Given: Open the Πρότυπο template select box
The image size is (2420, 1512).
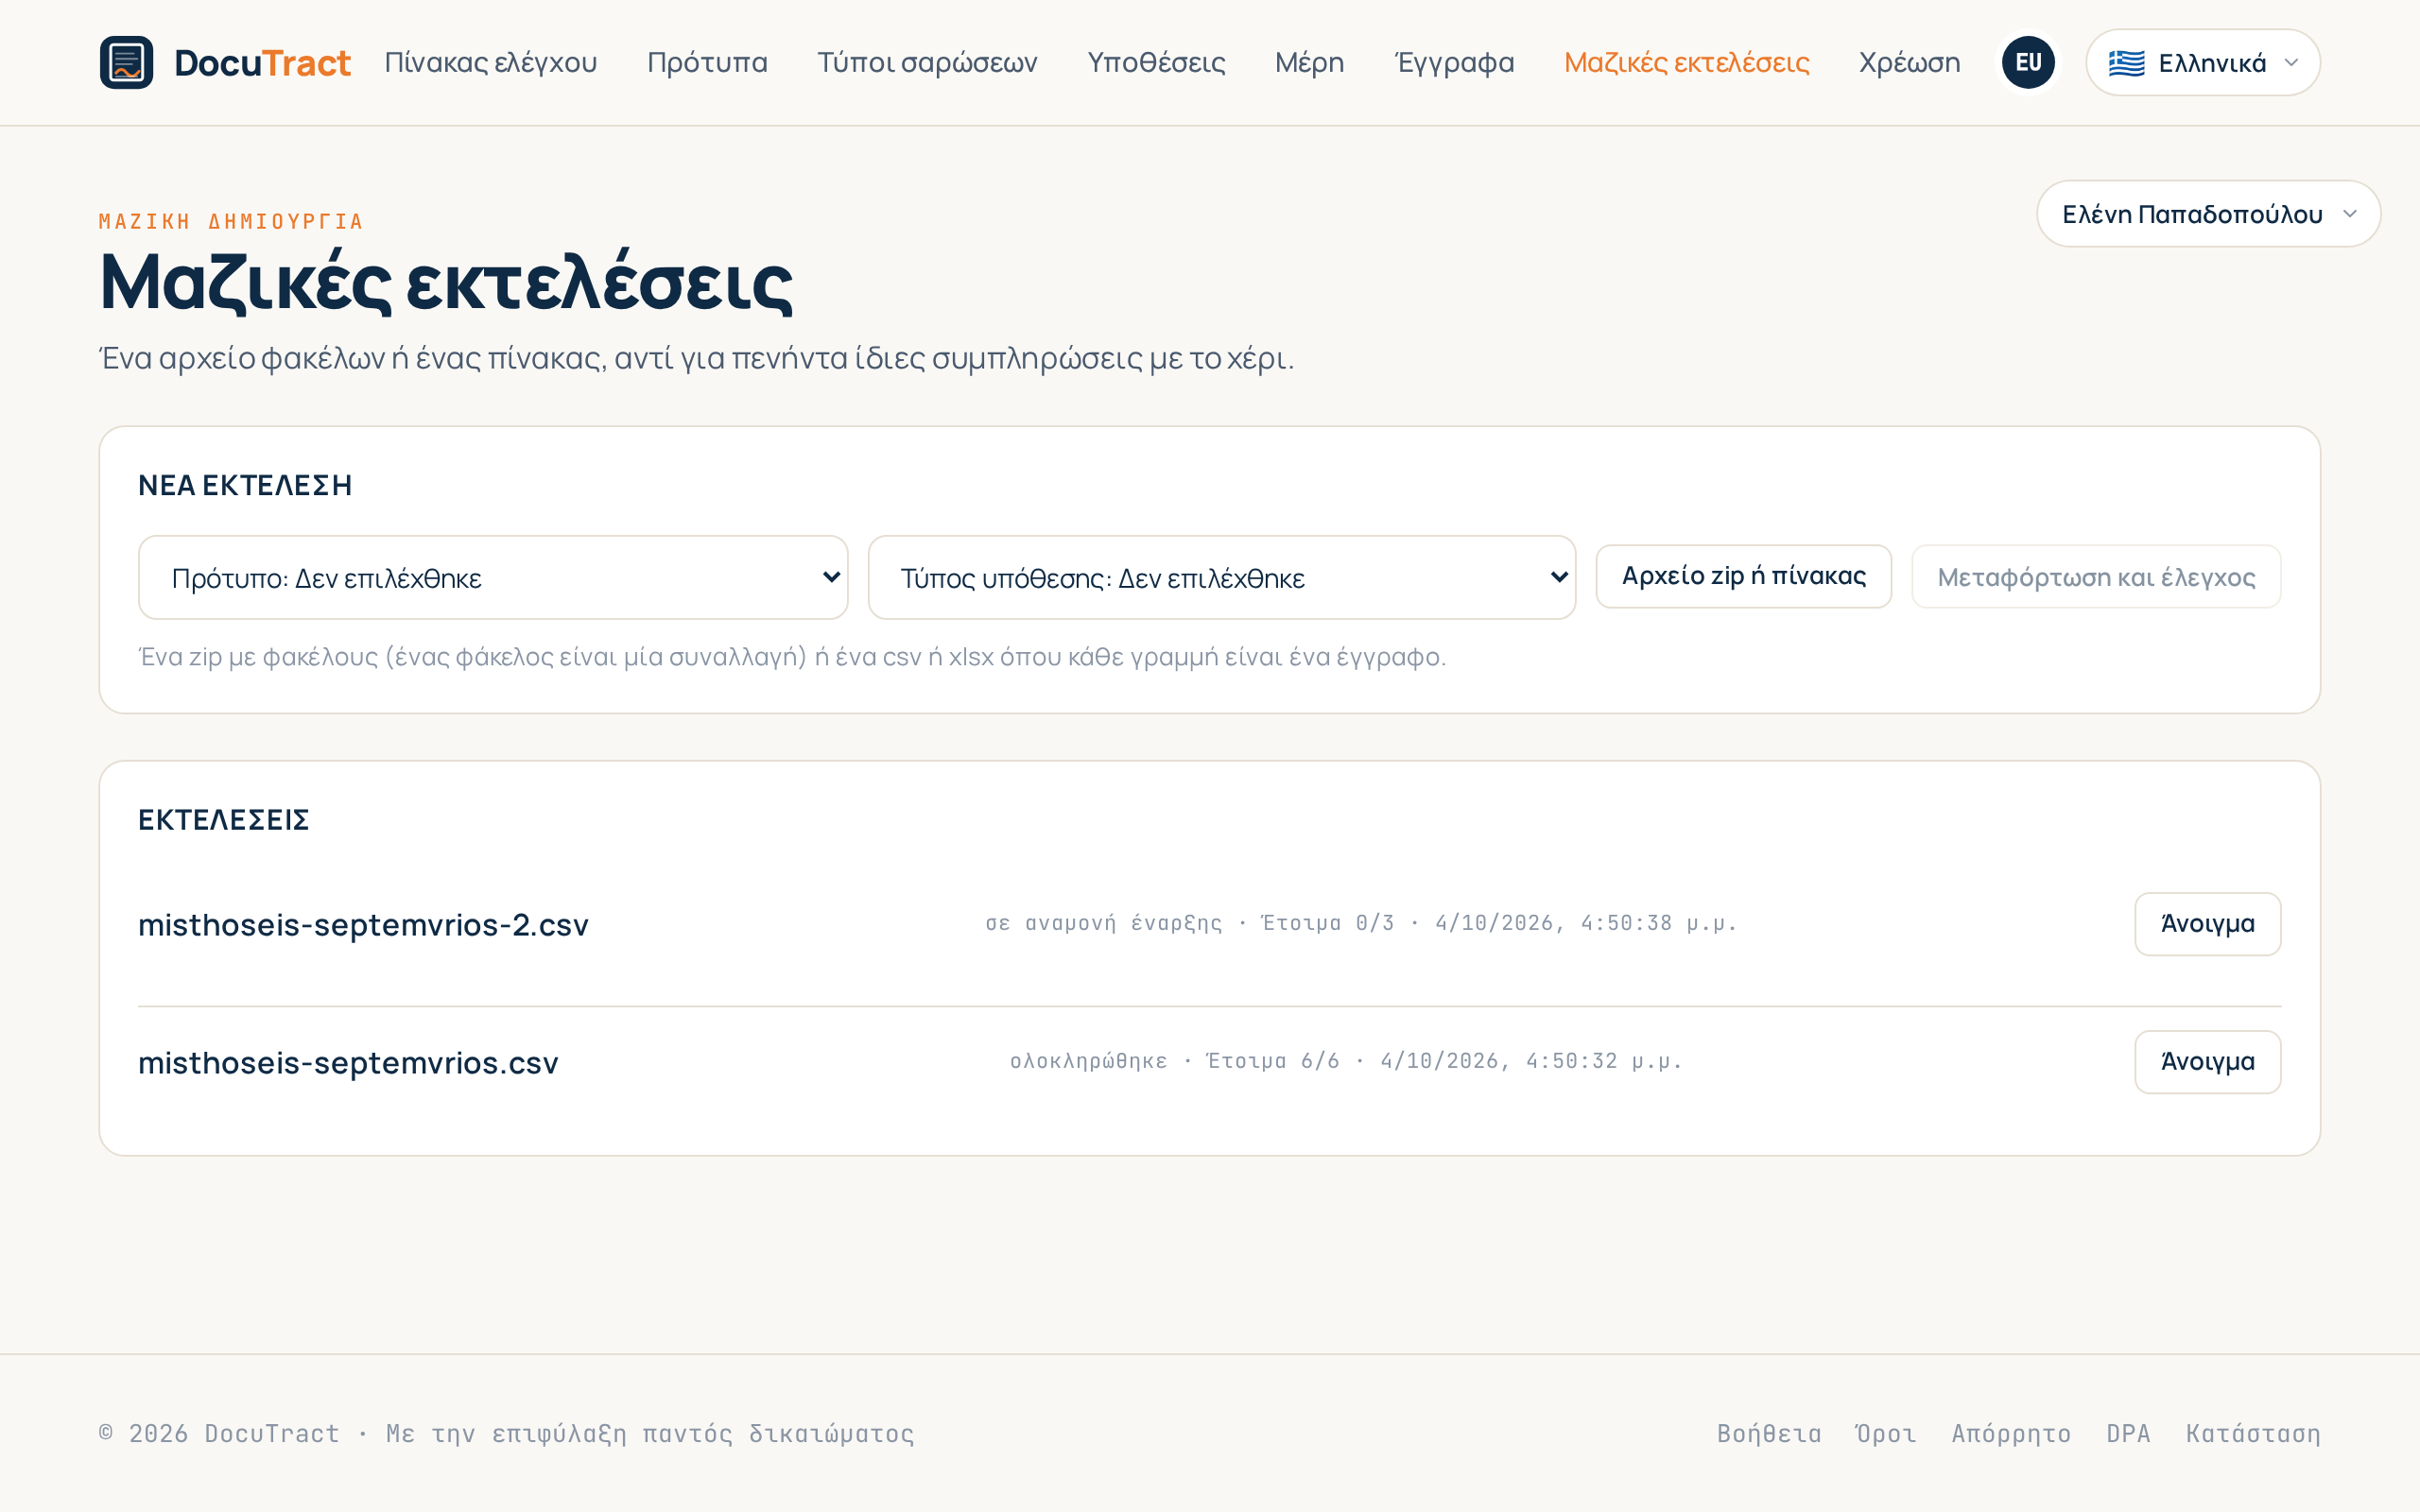Looking at the screenshot, I should point(493,577).
